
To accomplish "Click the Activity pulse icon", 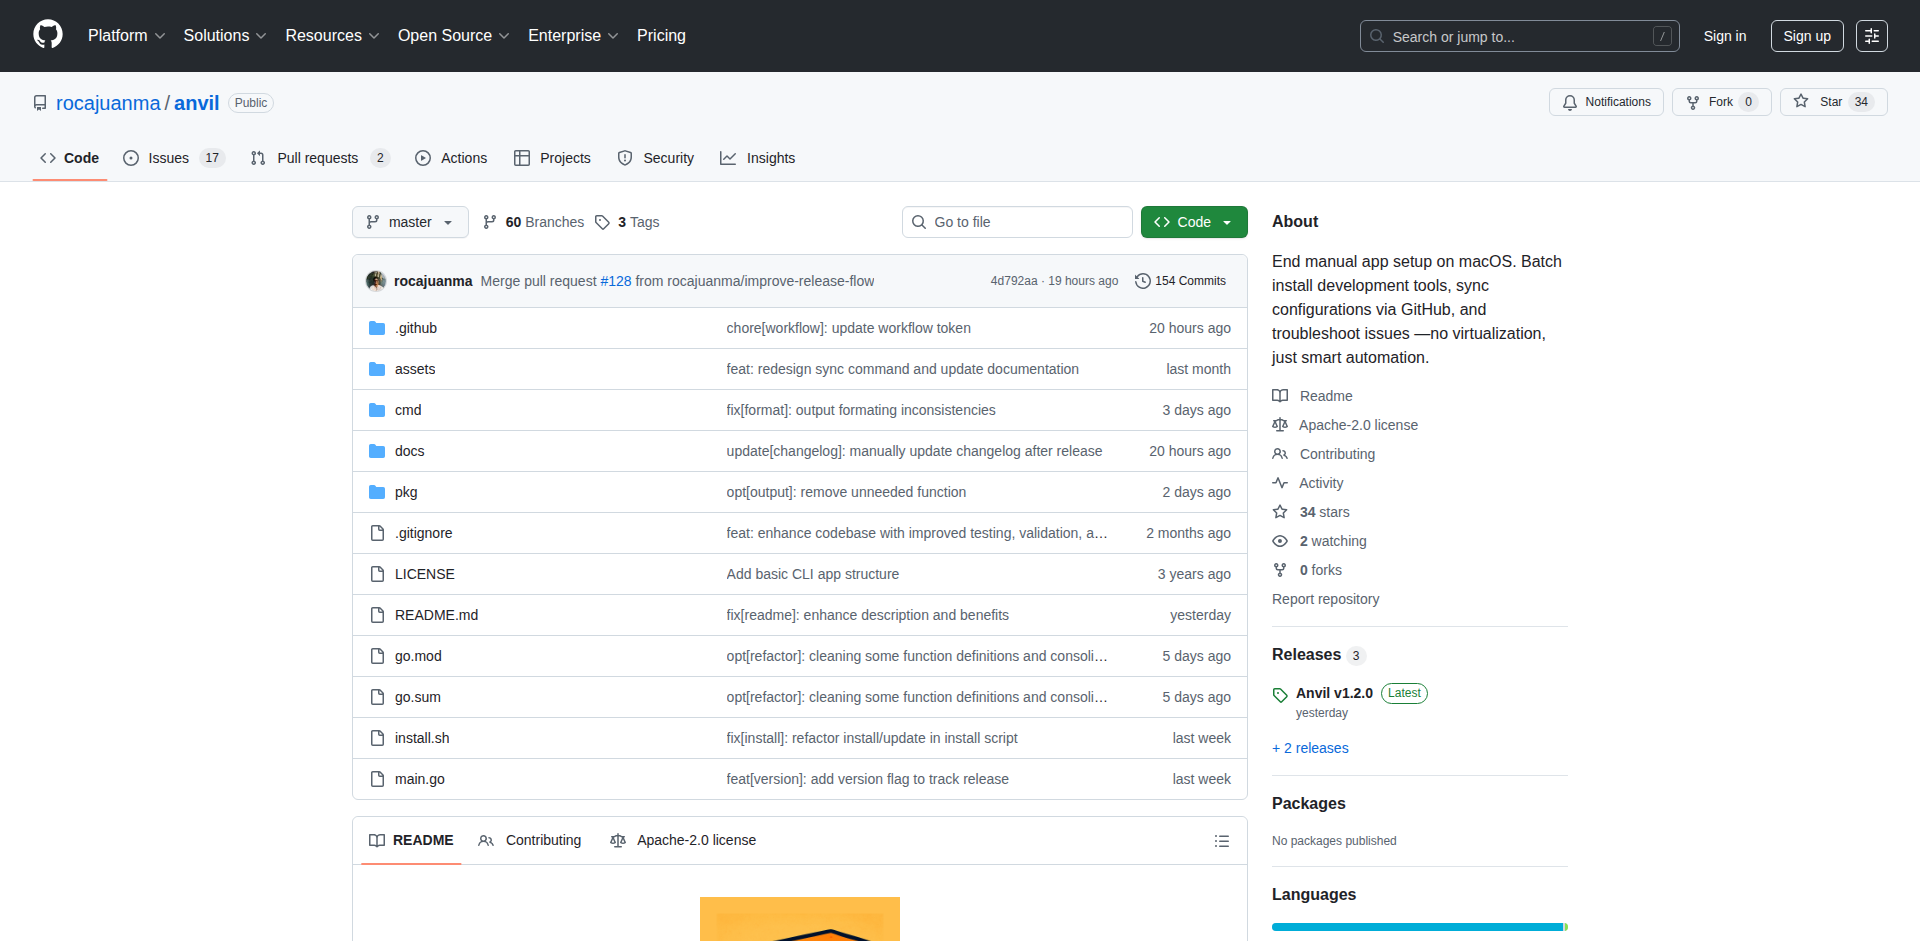I will (x=1280, y=483).
